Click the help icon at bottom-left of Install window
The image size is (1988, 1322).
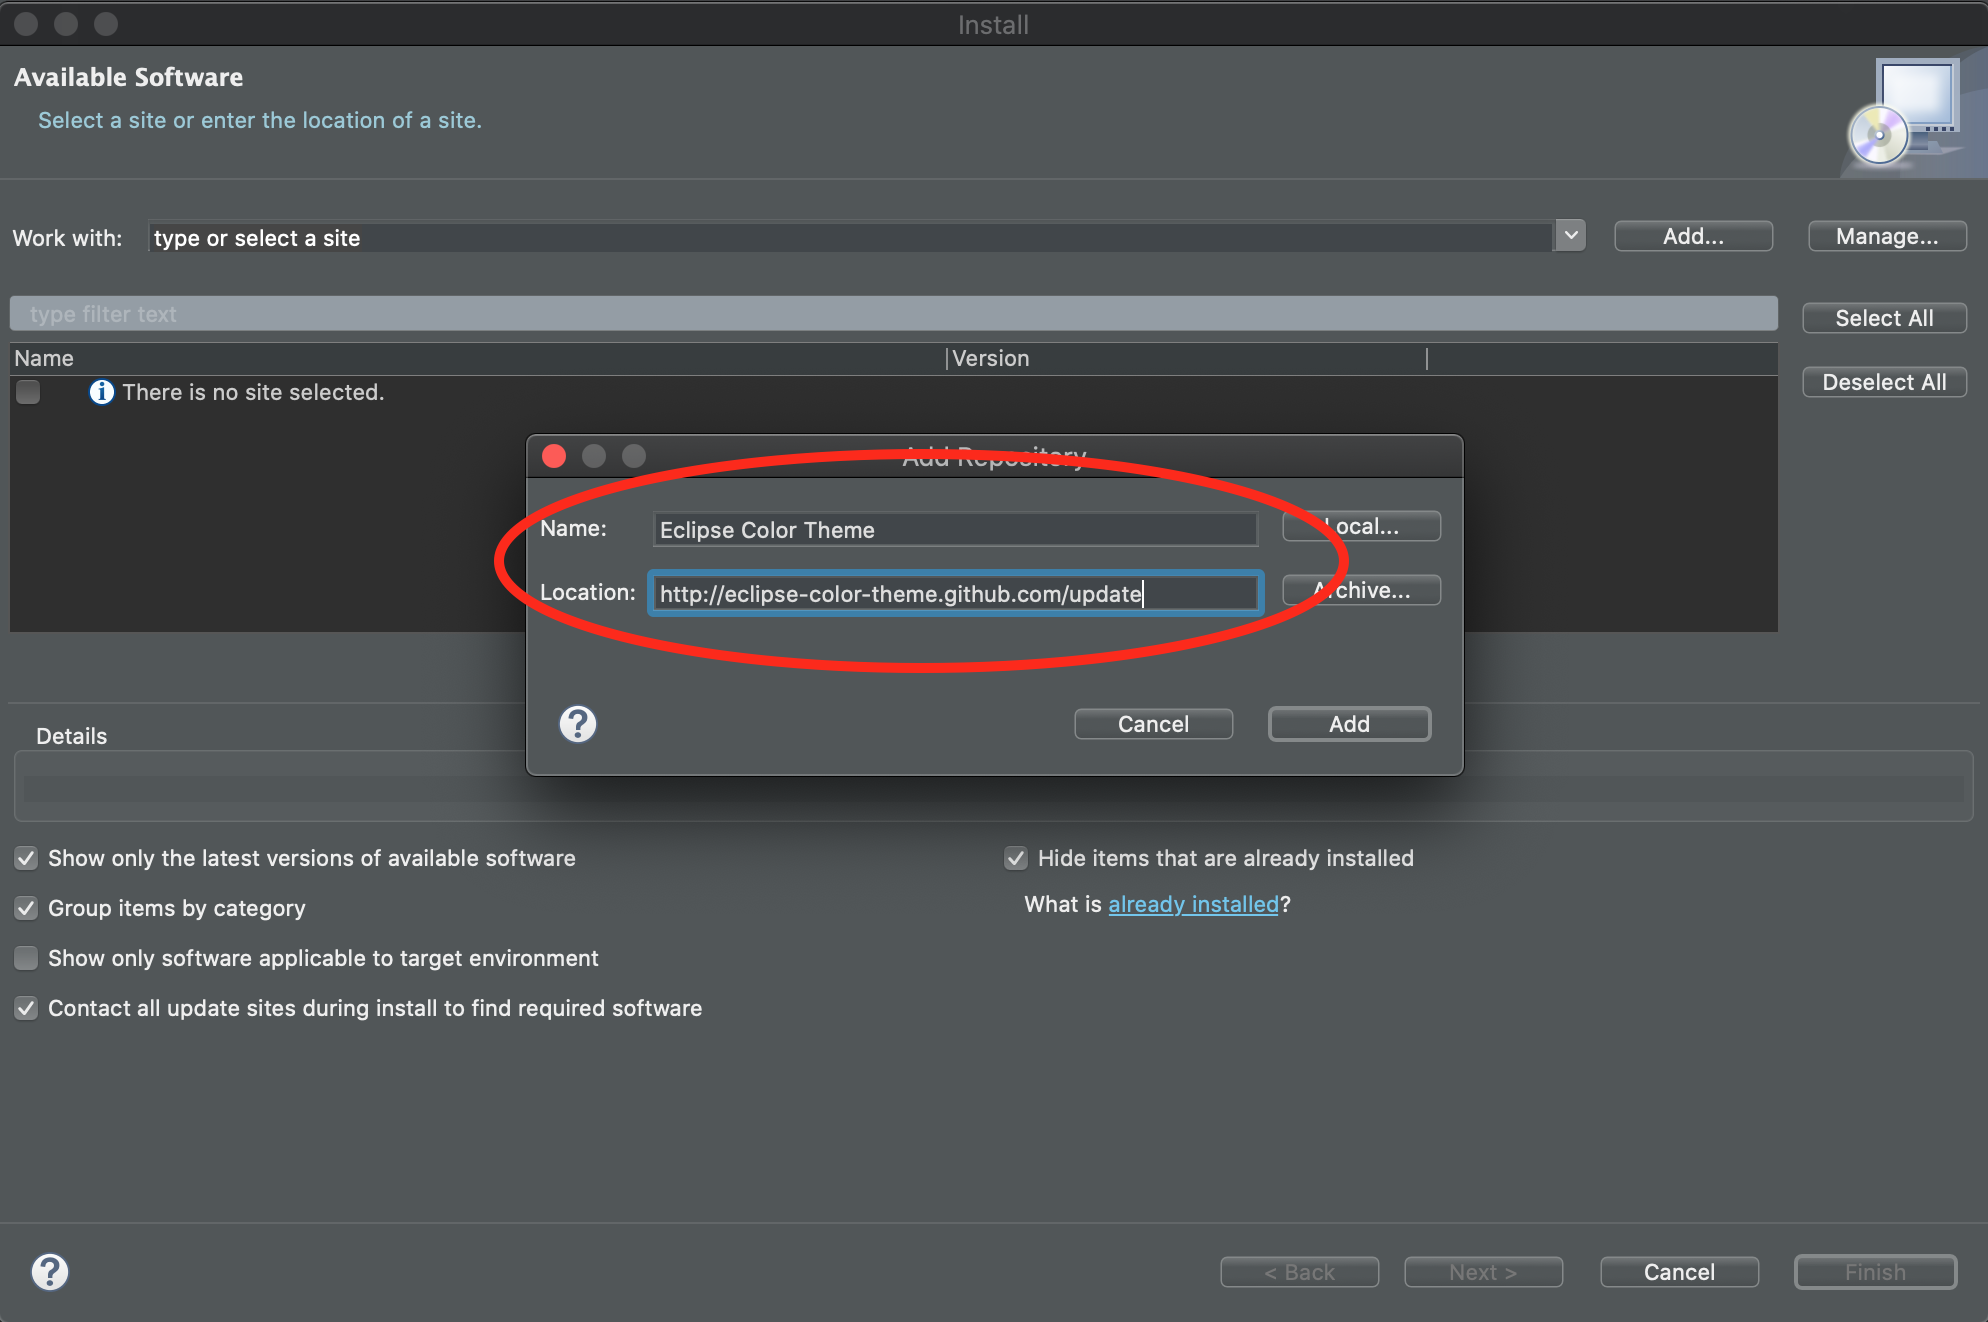point(49,1272)
